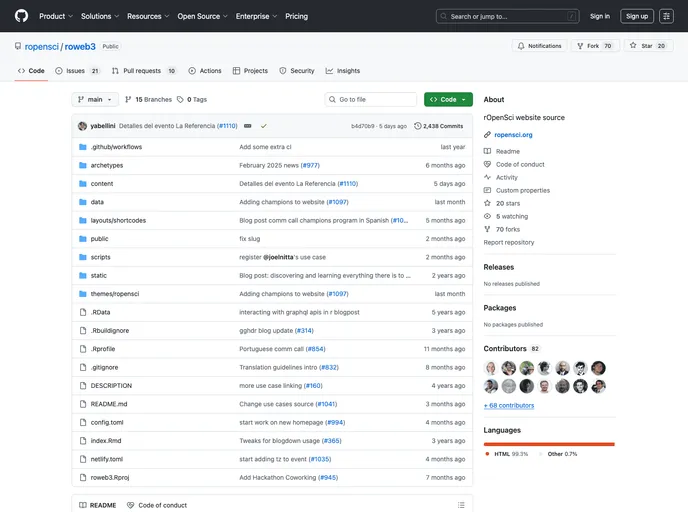Image resolution: width=688 pixels, height=512 pixels.
Task: Click the .RData file icon
Action: click(82, 312)
